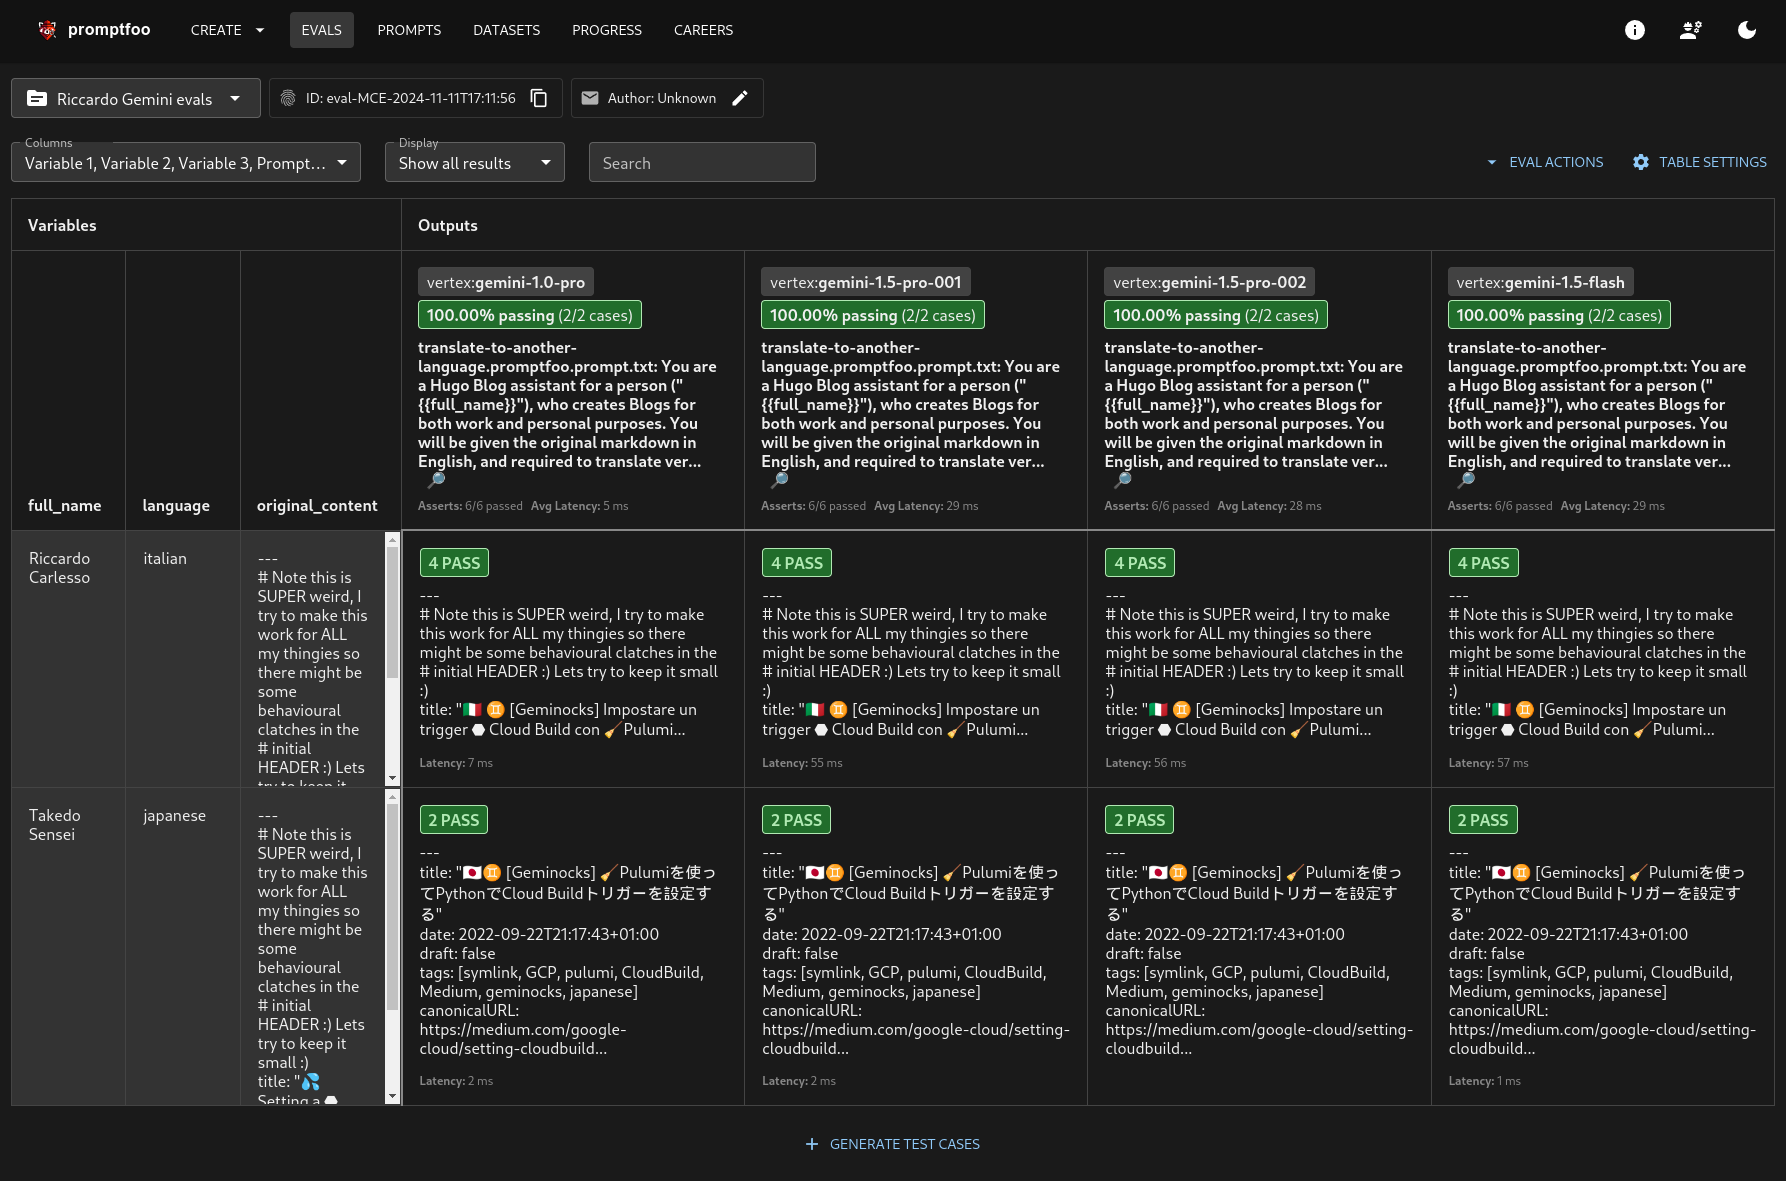Click 4 PASS badge in gemini-1.5-flash italian cell
The width and height of the screenshot is (1786, 1181).
pyautogui.click(x=1484, y=563)
